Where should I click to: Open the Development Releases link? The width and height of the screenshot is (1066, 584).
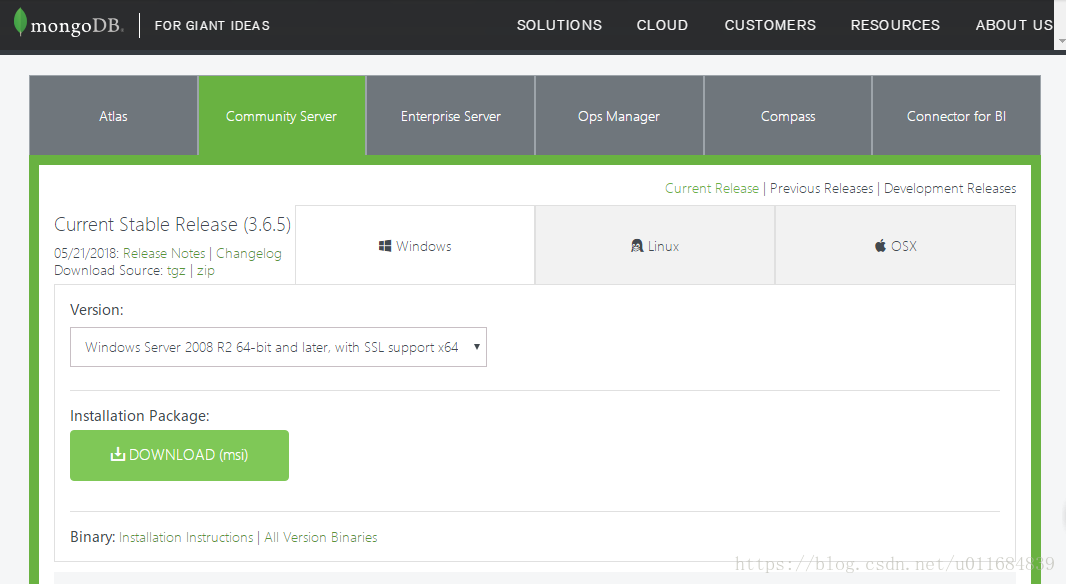click(950, 188)
